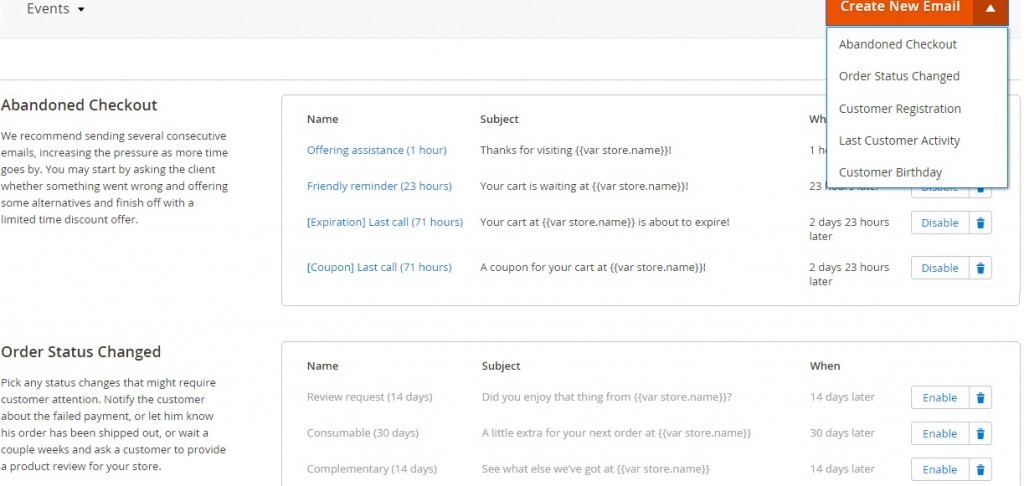Delete the Complementary (14 days) email
Viewport: 1024px width, 486px height.
981,470
